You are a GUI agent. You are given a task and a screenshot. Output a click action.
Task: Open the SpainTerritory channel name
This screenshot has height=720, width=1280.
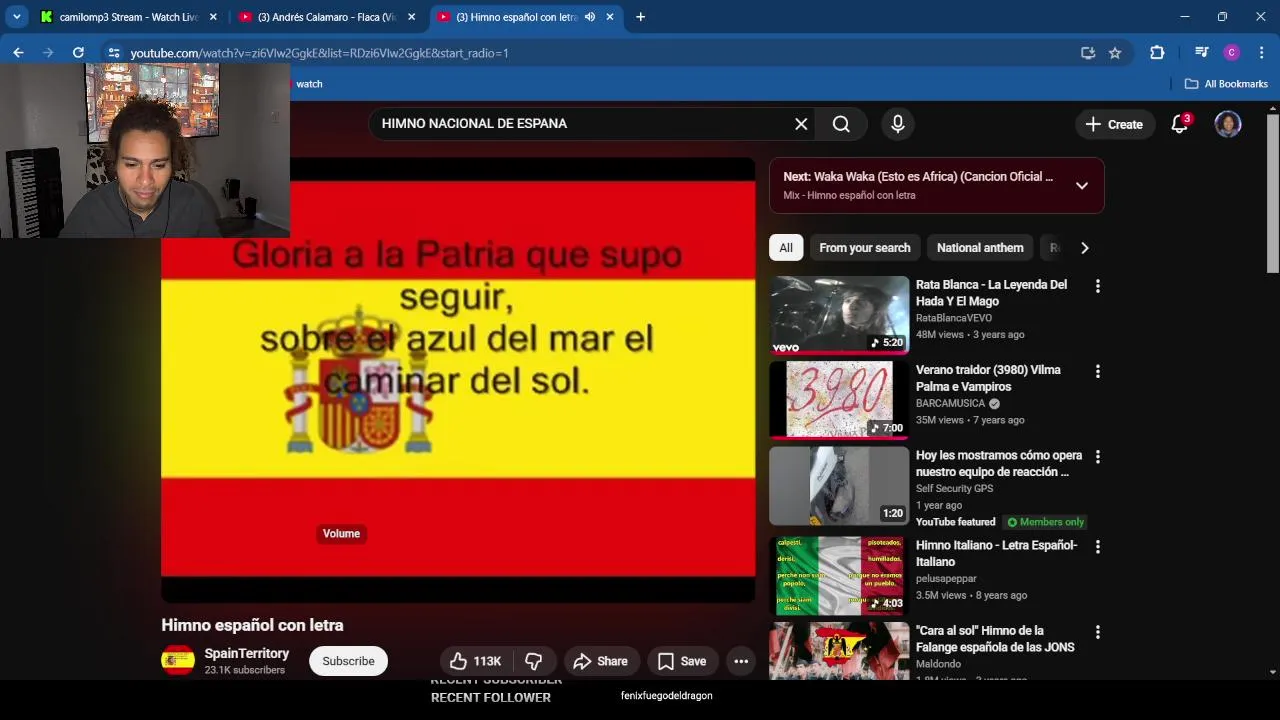click(246, 653)
